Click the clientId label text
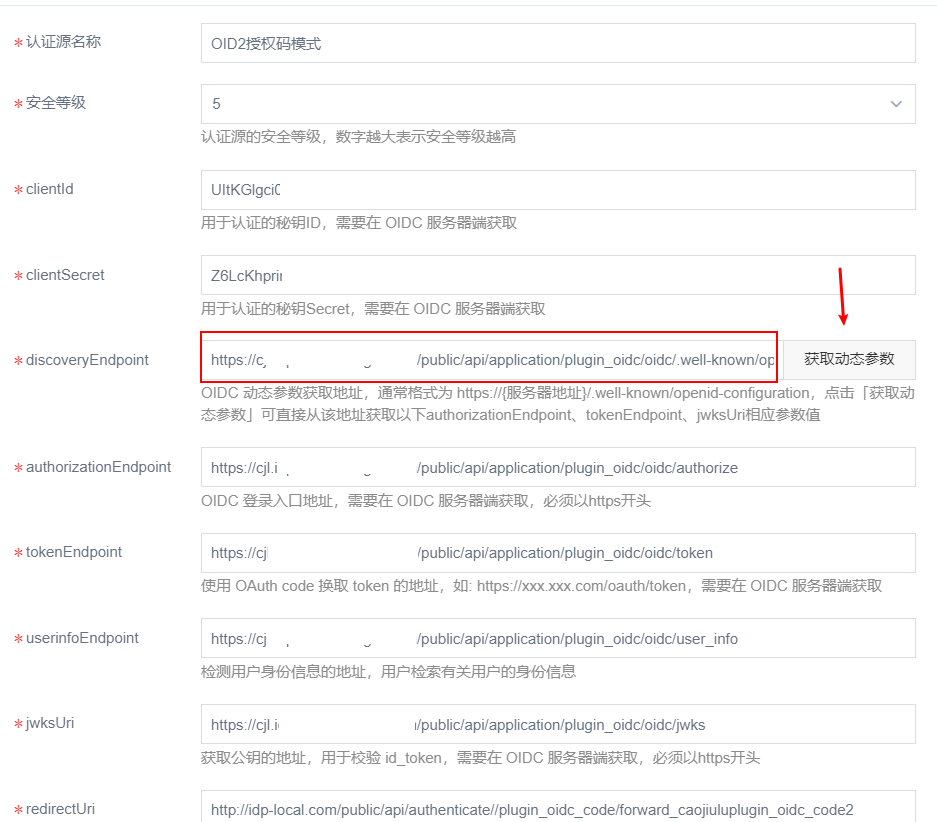The height and width of the screenshot is (822, 937). pos(50,189)
